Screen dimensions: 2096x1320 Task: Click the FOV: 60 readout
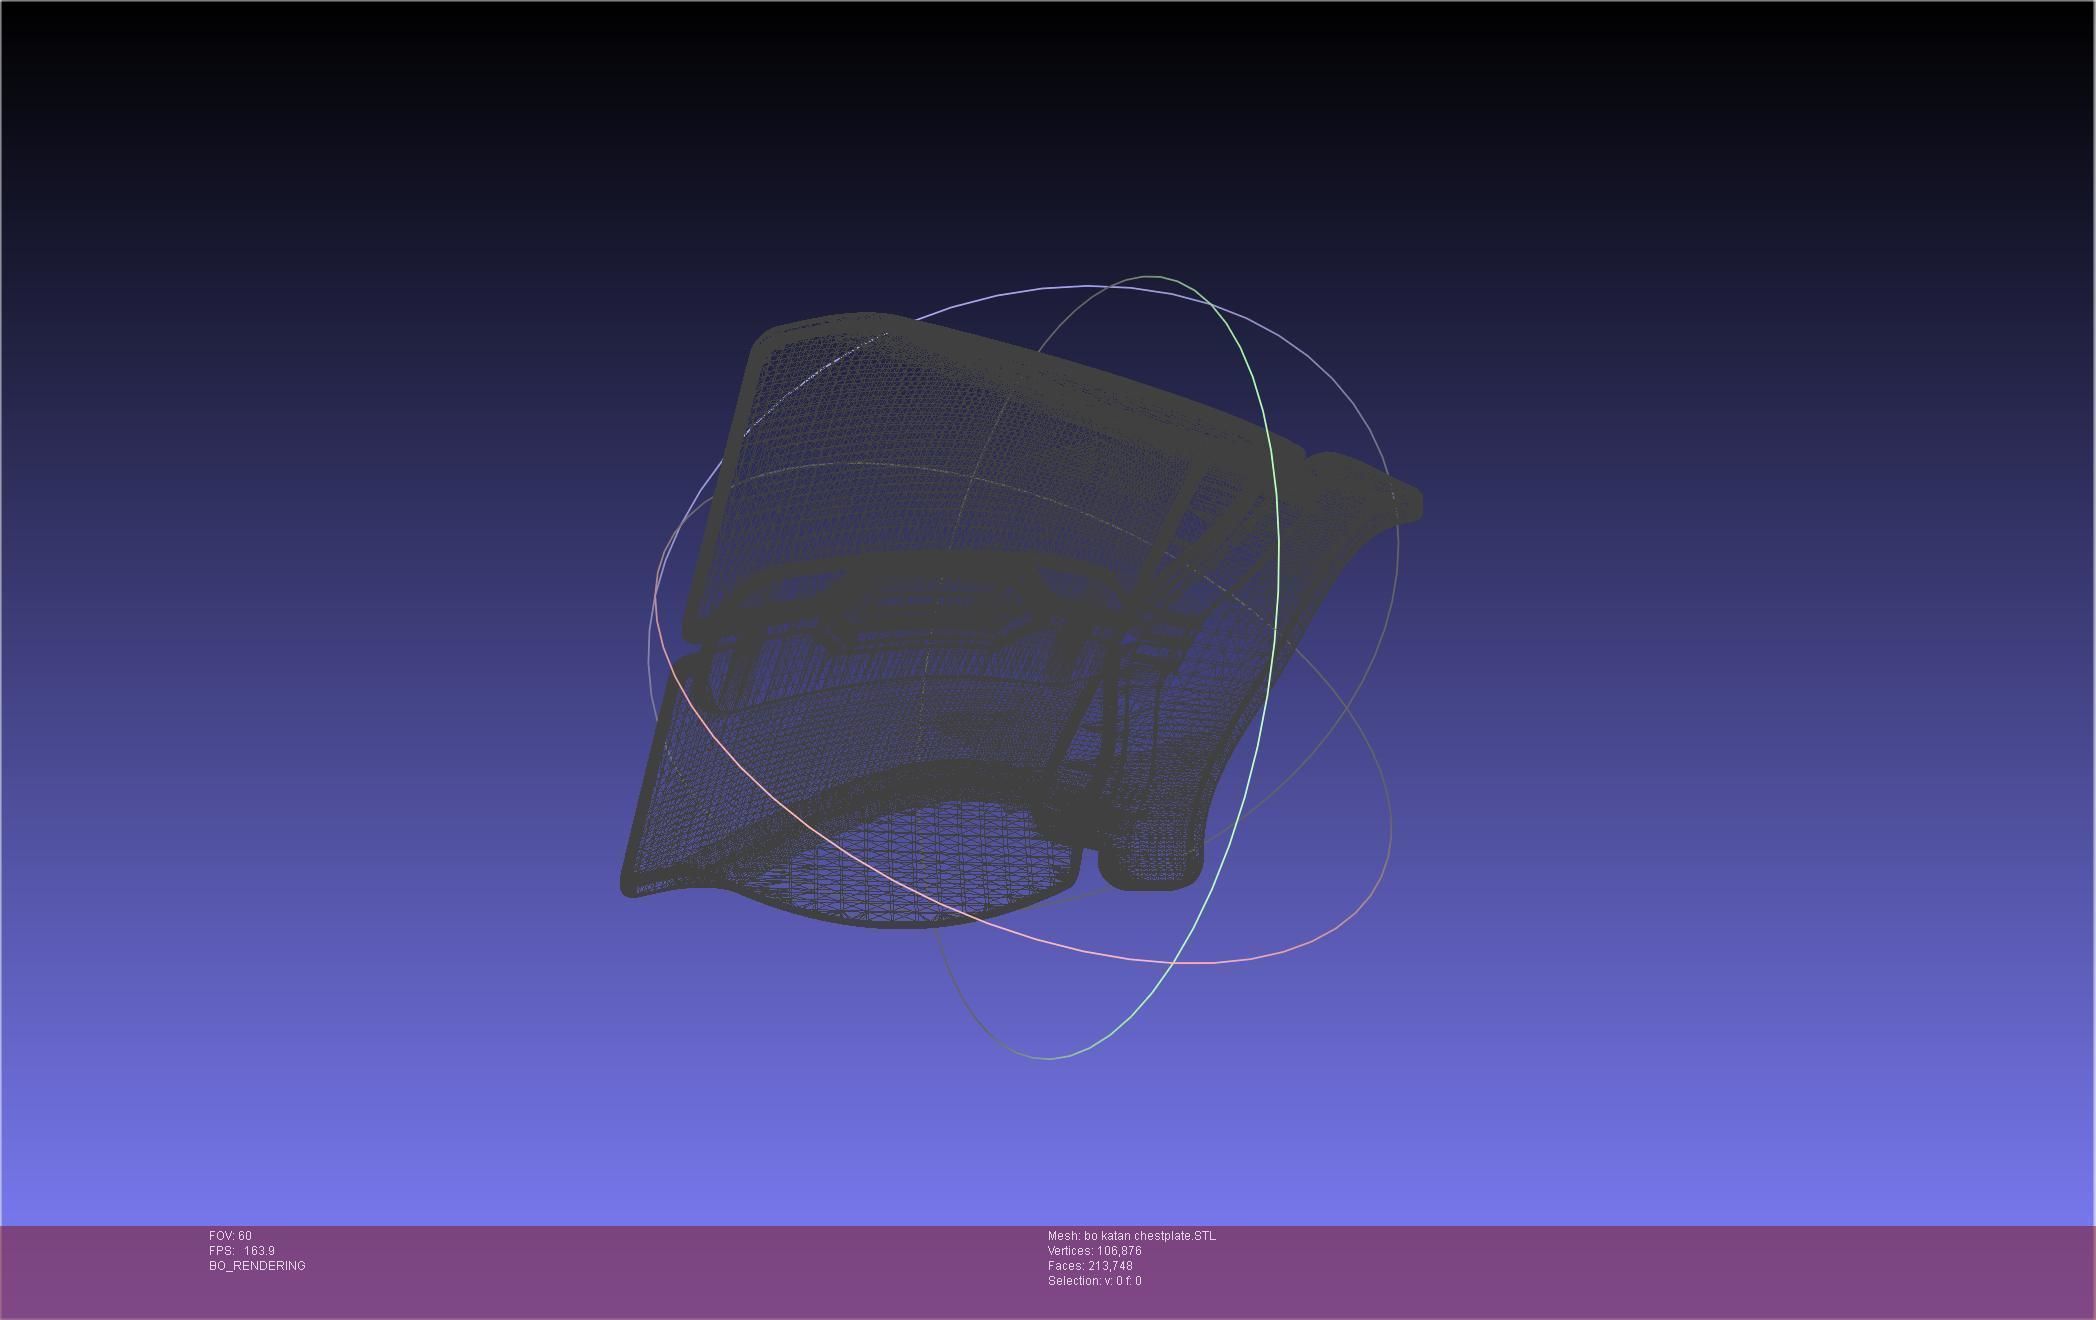pos(230,1236)
